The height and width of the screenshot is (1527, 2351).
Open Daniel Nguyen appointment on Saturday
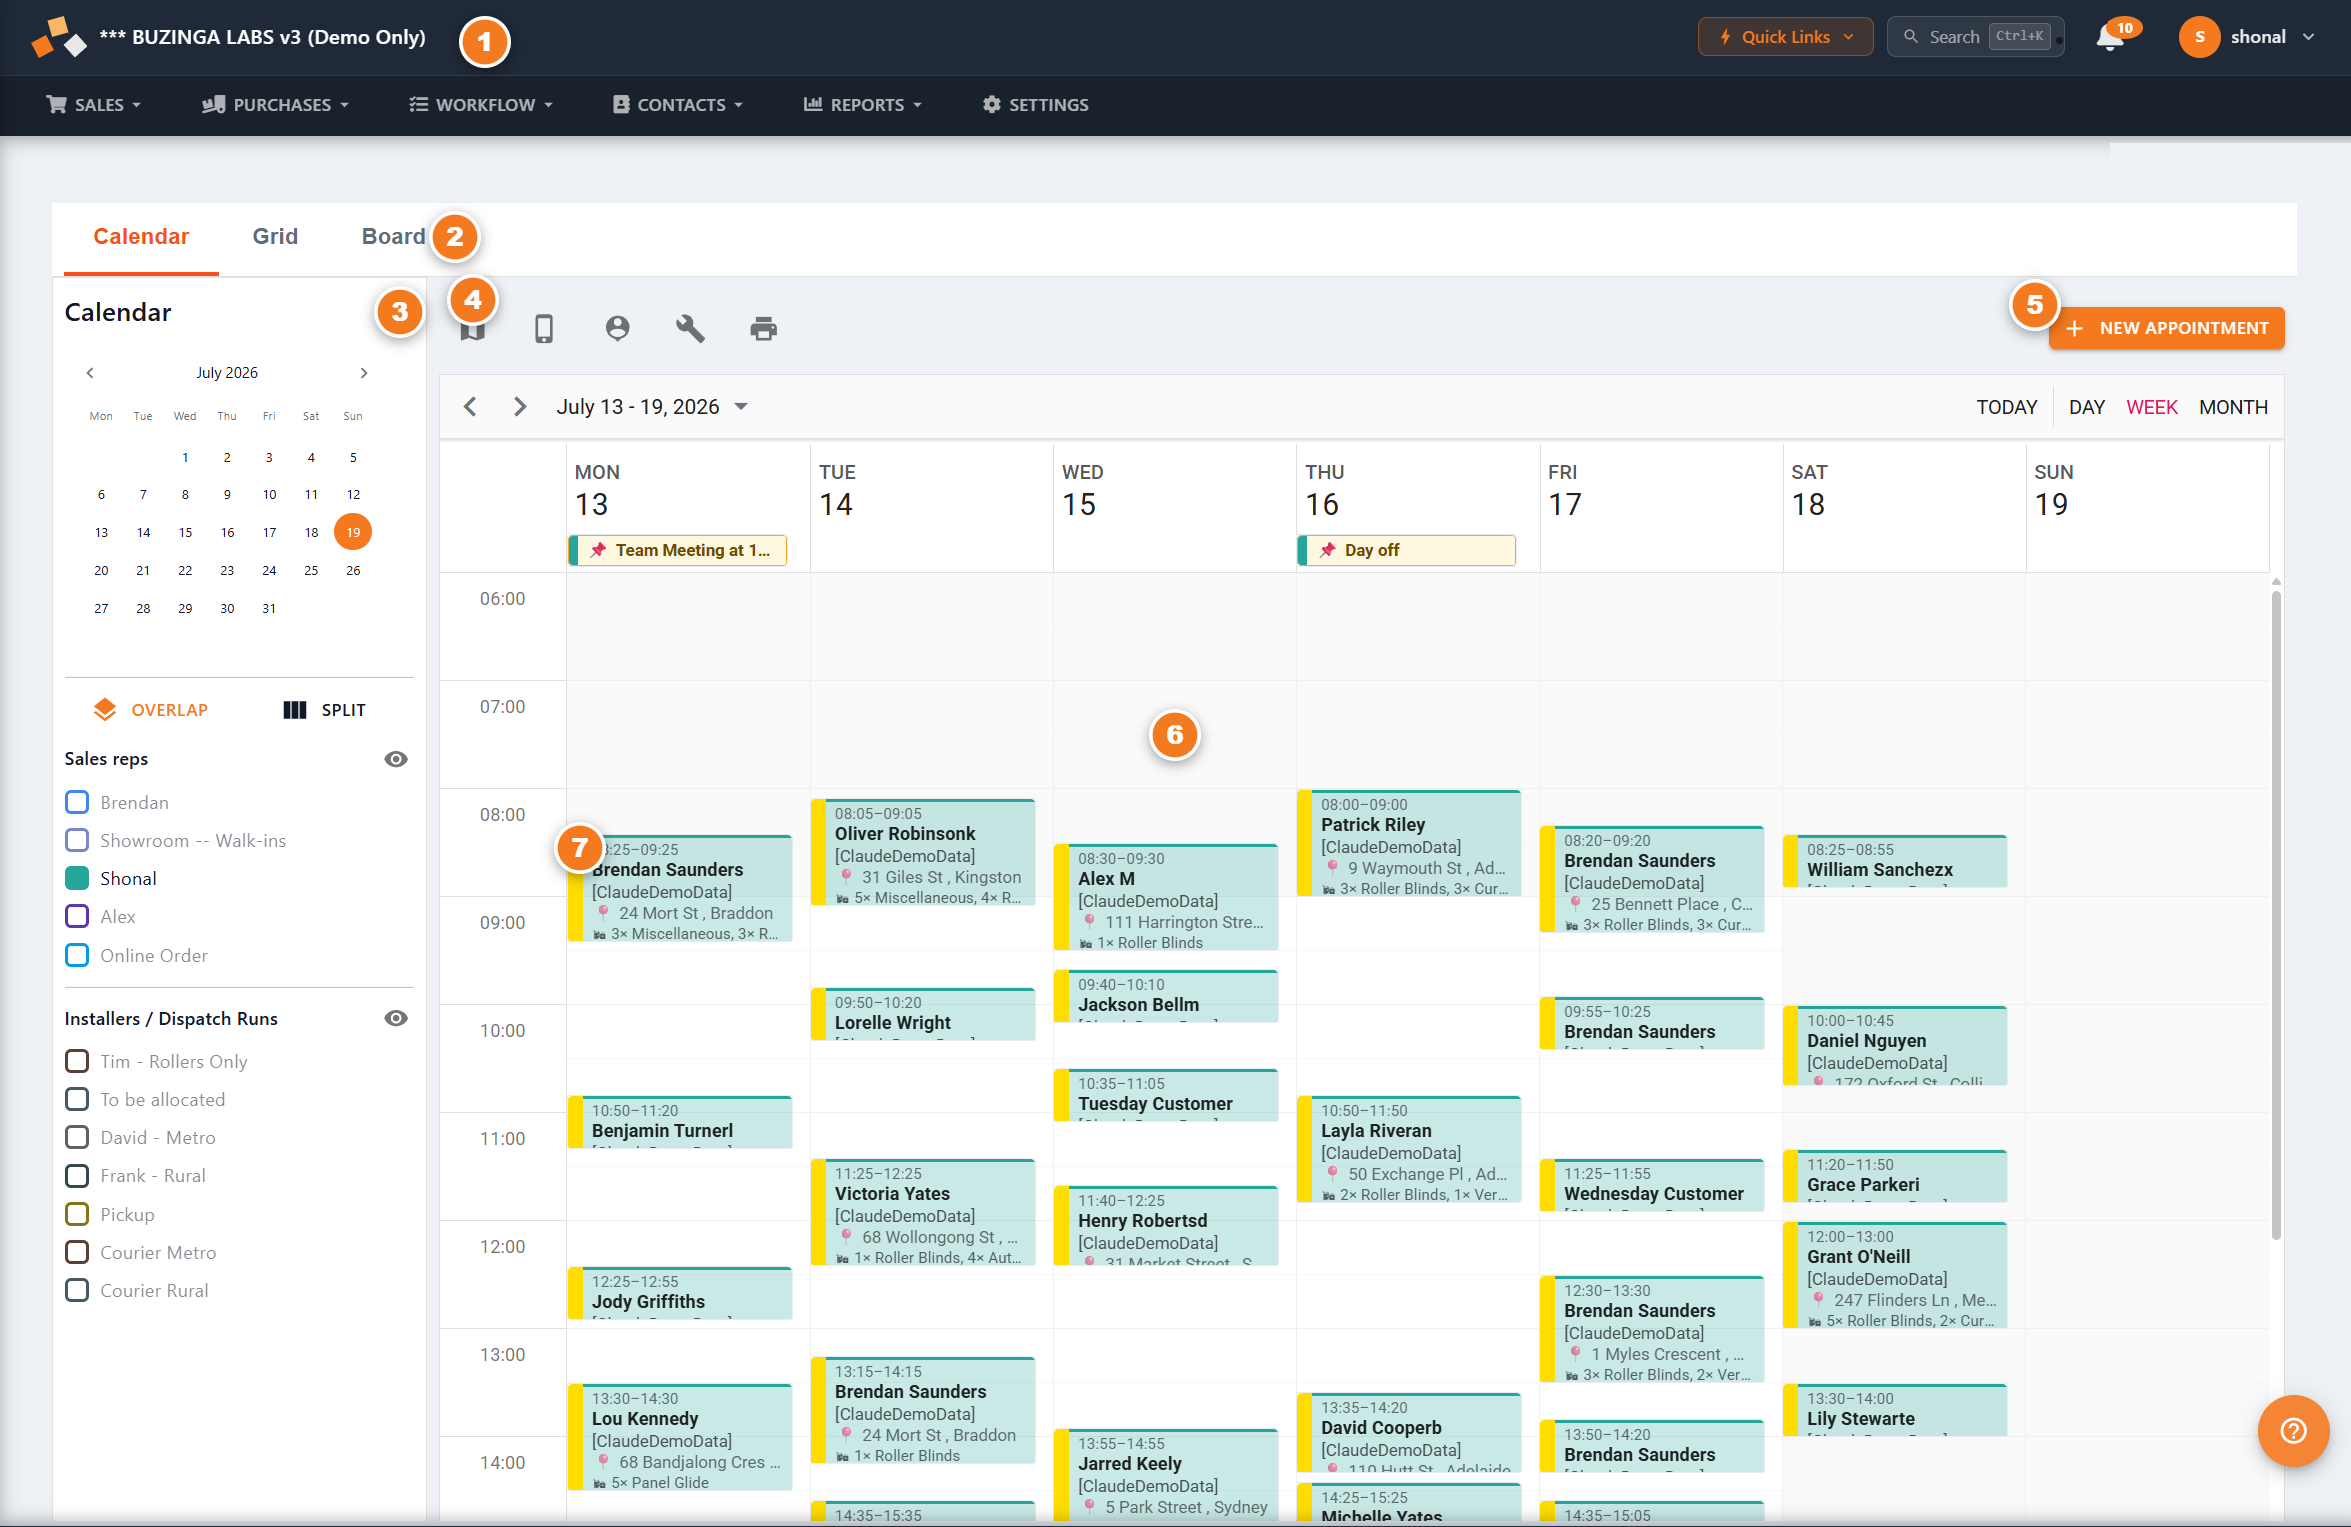pos(1896,1046)
